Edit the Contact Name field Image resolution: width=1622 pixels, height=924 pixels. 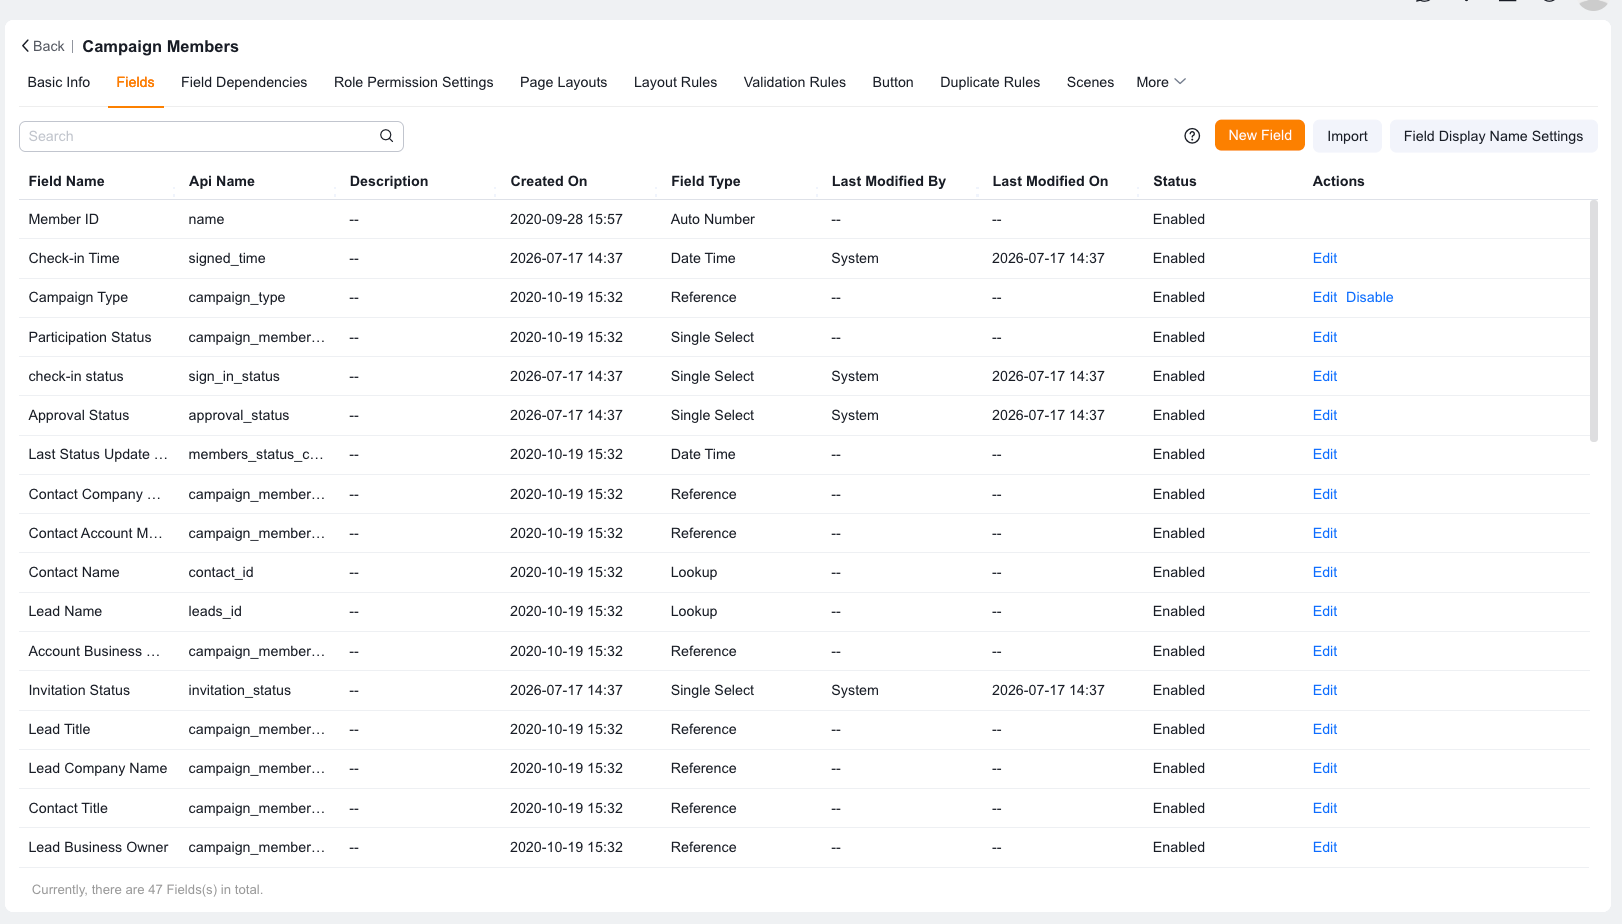coord(1325,572)
